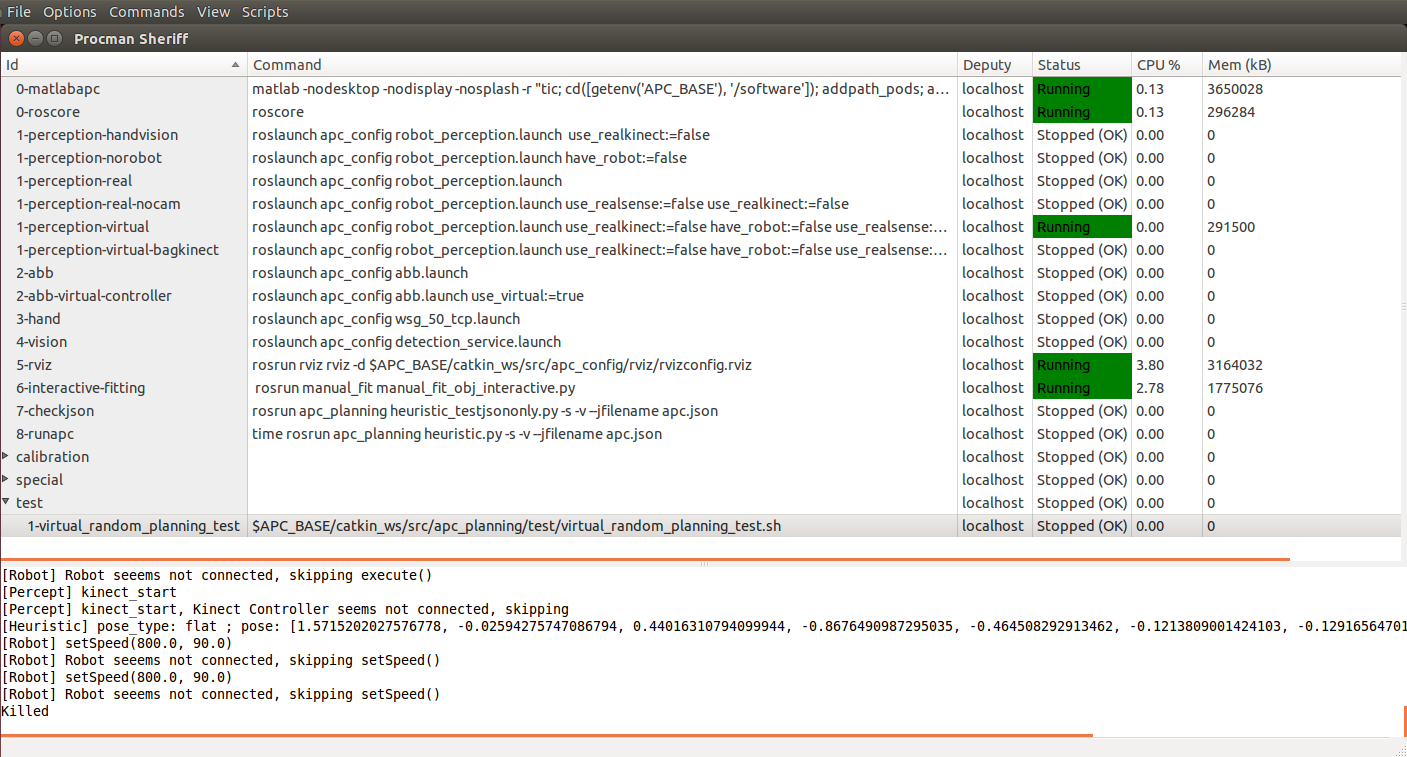This screenshot has width=1407, height=757.
Task: Open the View menu
Action: (213, 12)
